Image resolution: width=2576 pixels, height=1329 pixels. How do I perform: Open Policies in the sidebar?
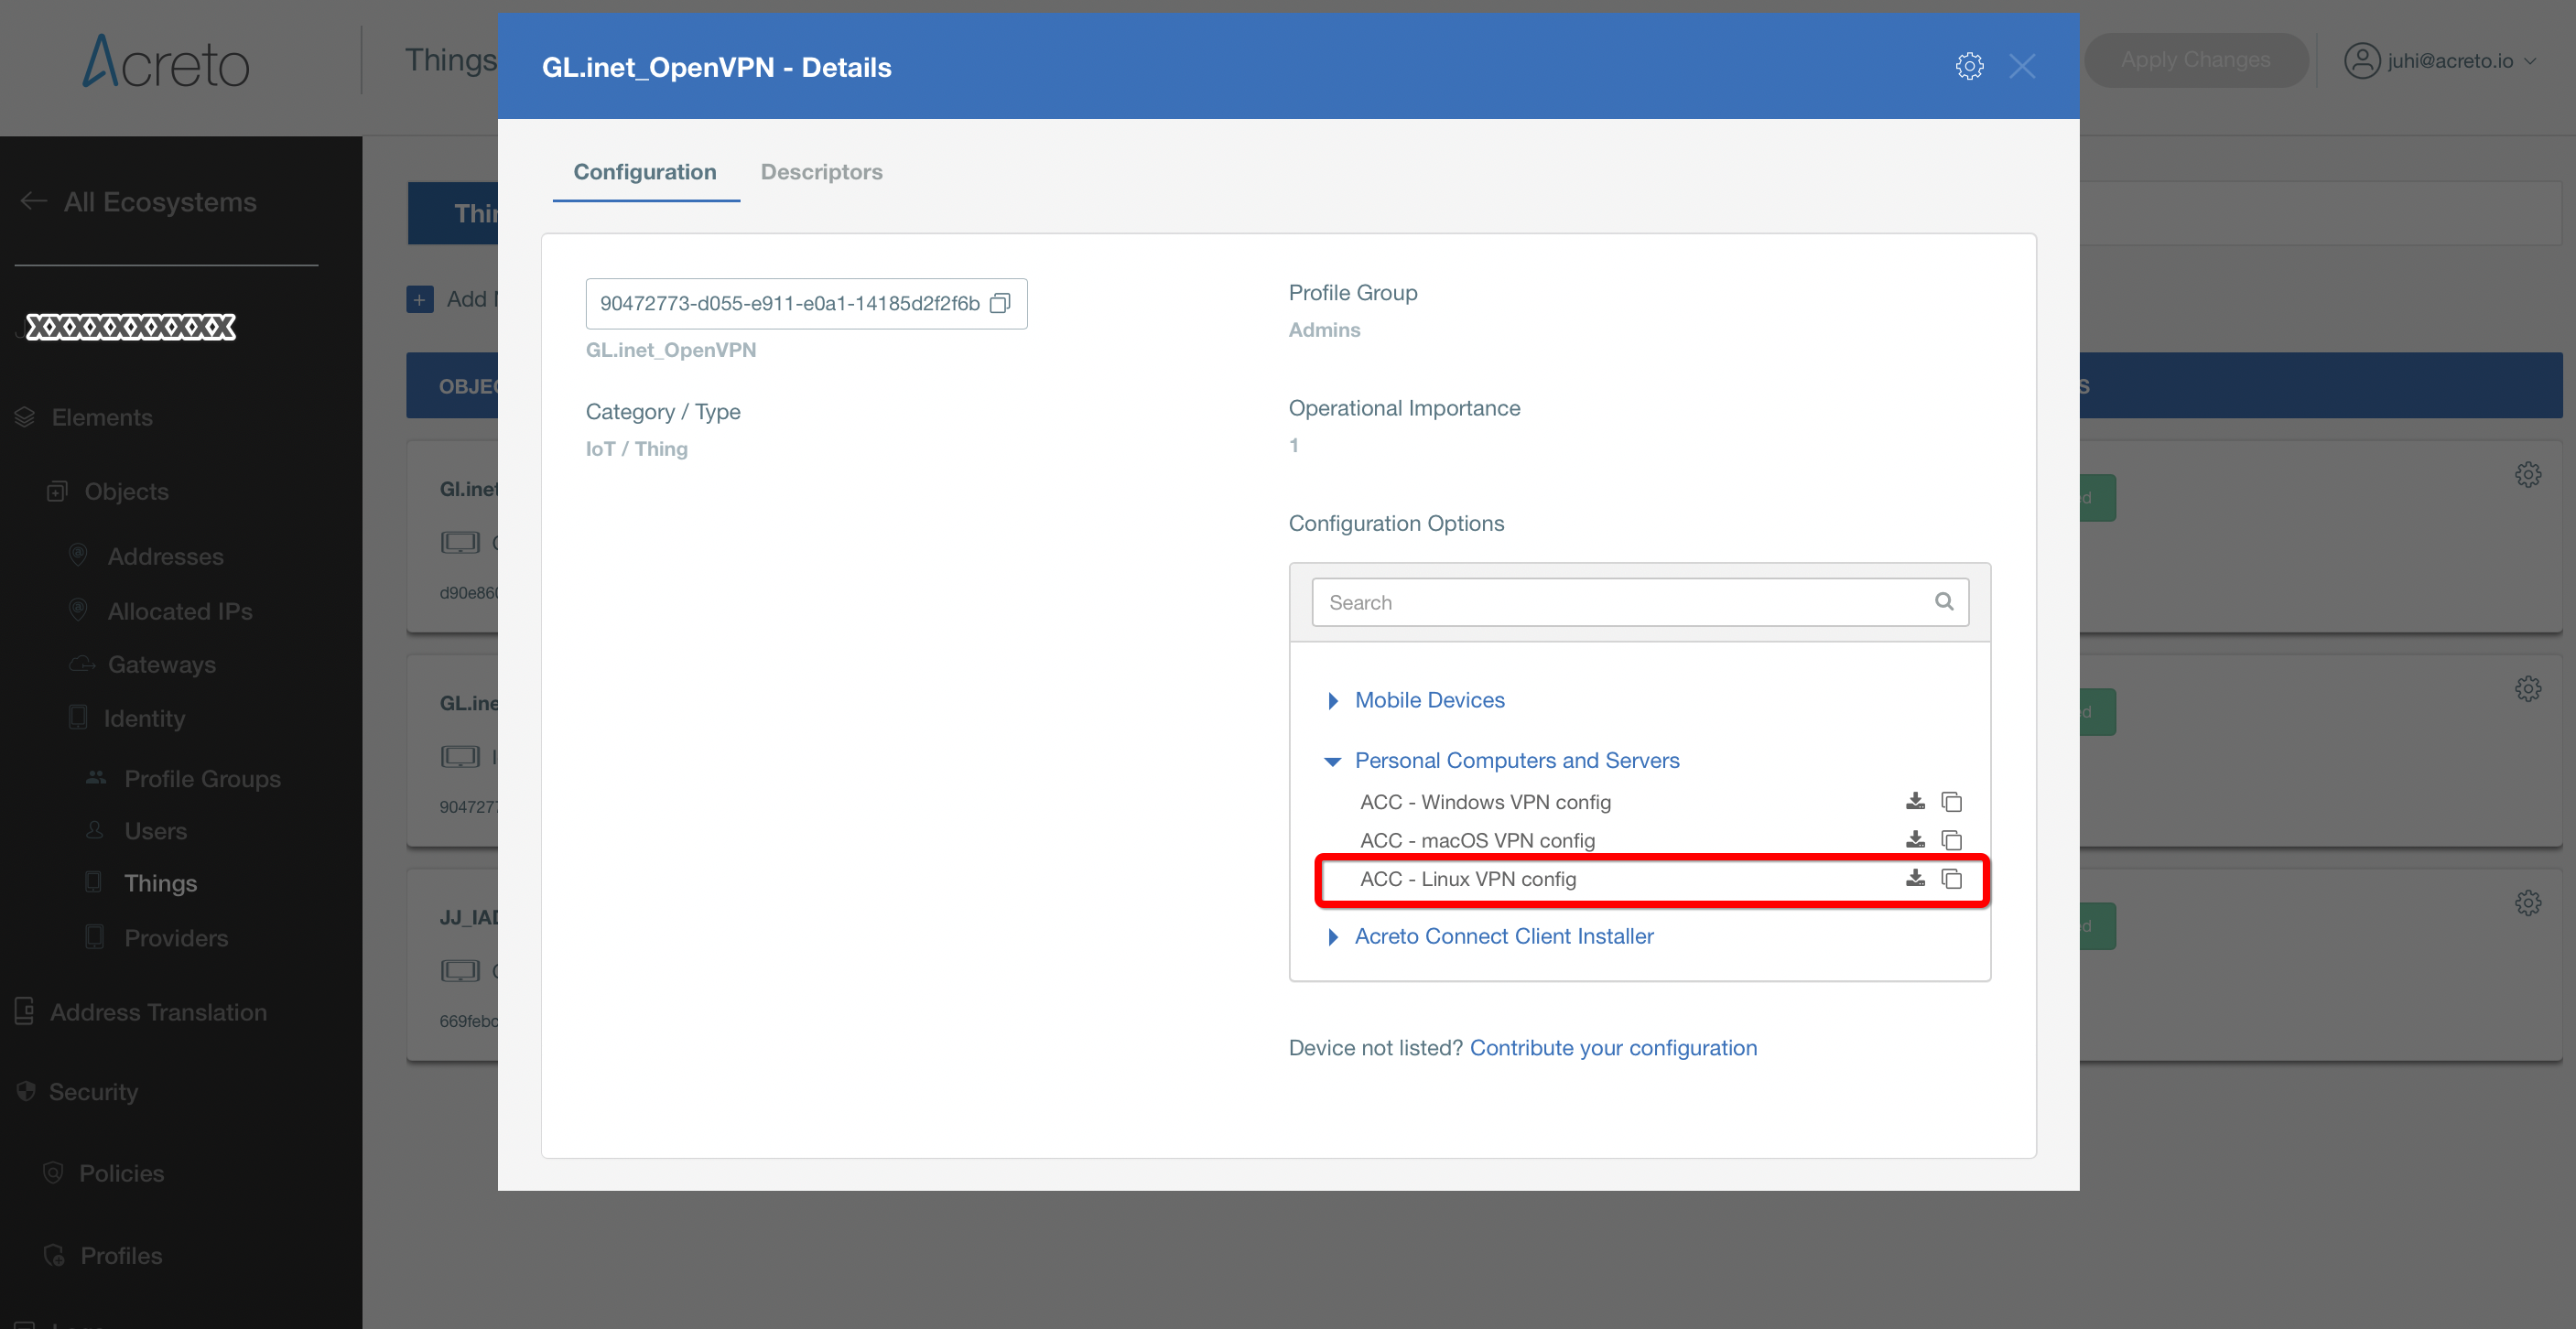pyautogui.click(x=122, y=1173)
